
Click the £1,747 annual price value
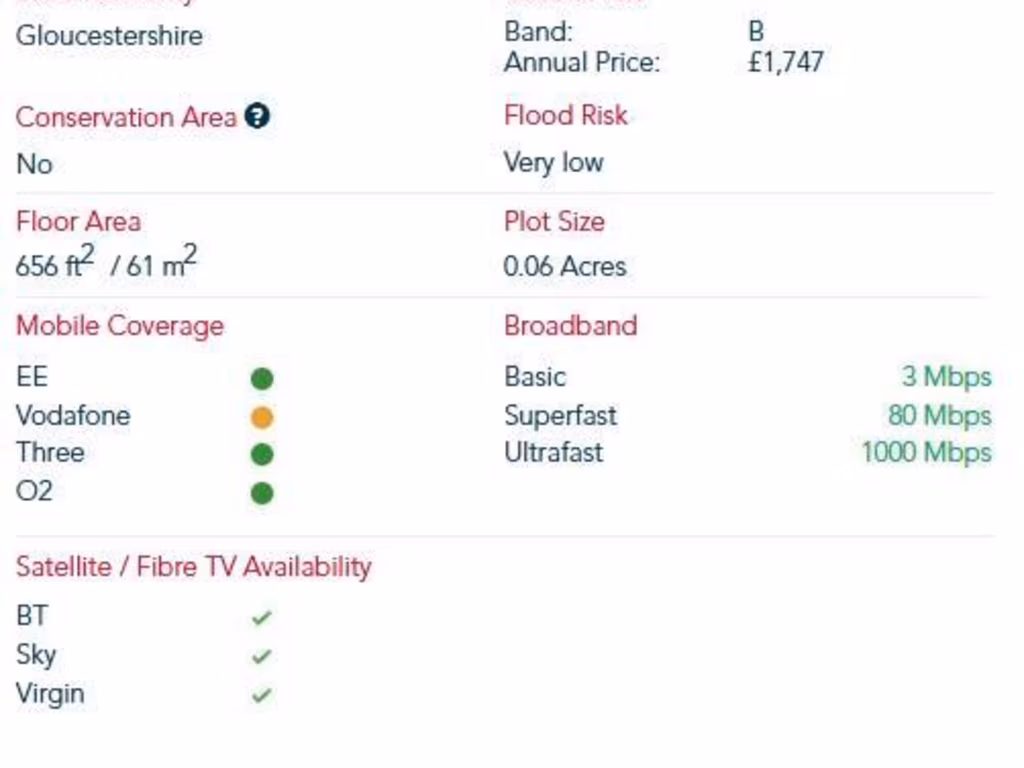coord(786,62)
